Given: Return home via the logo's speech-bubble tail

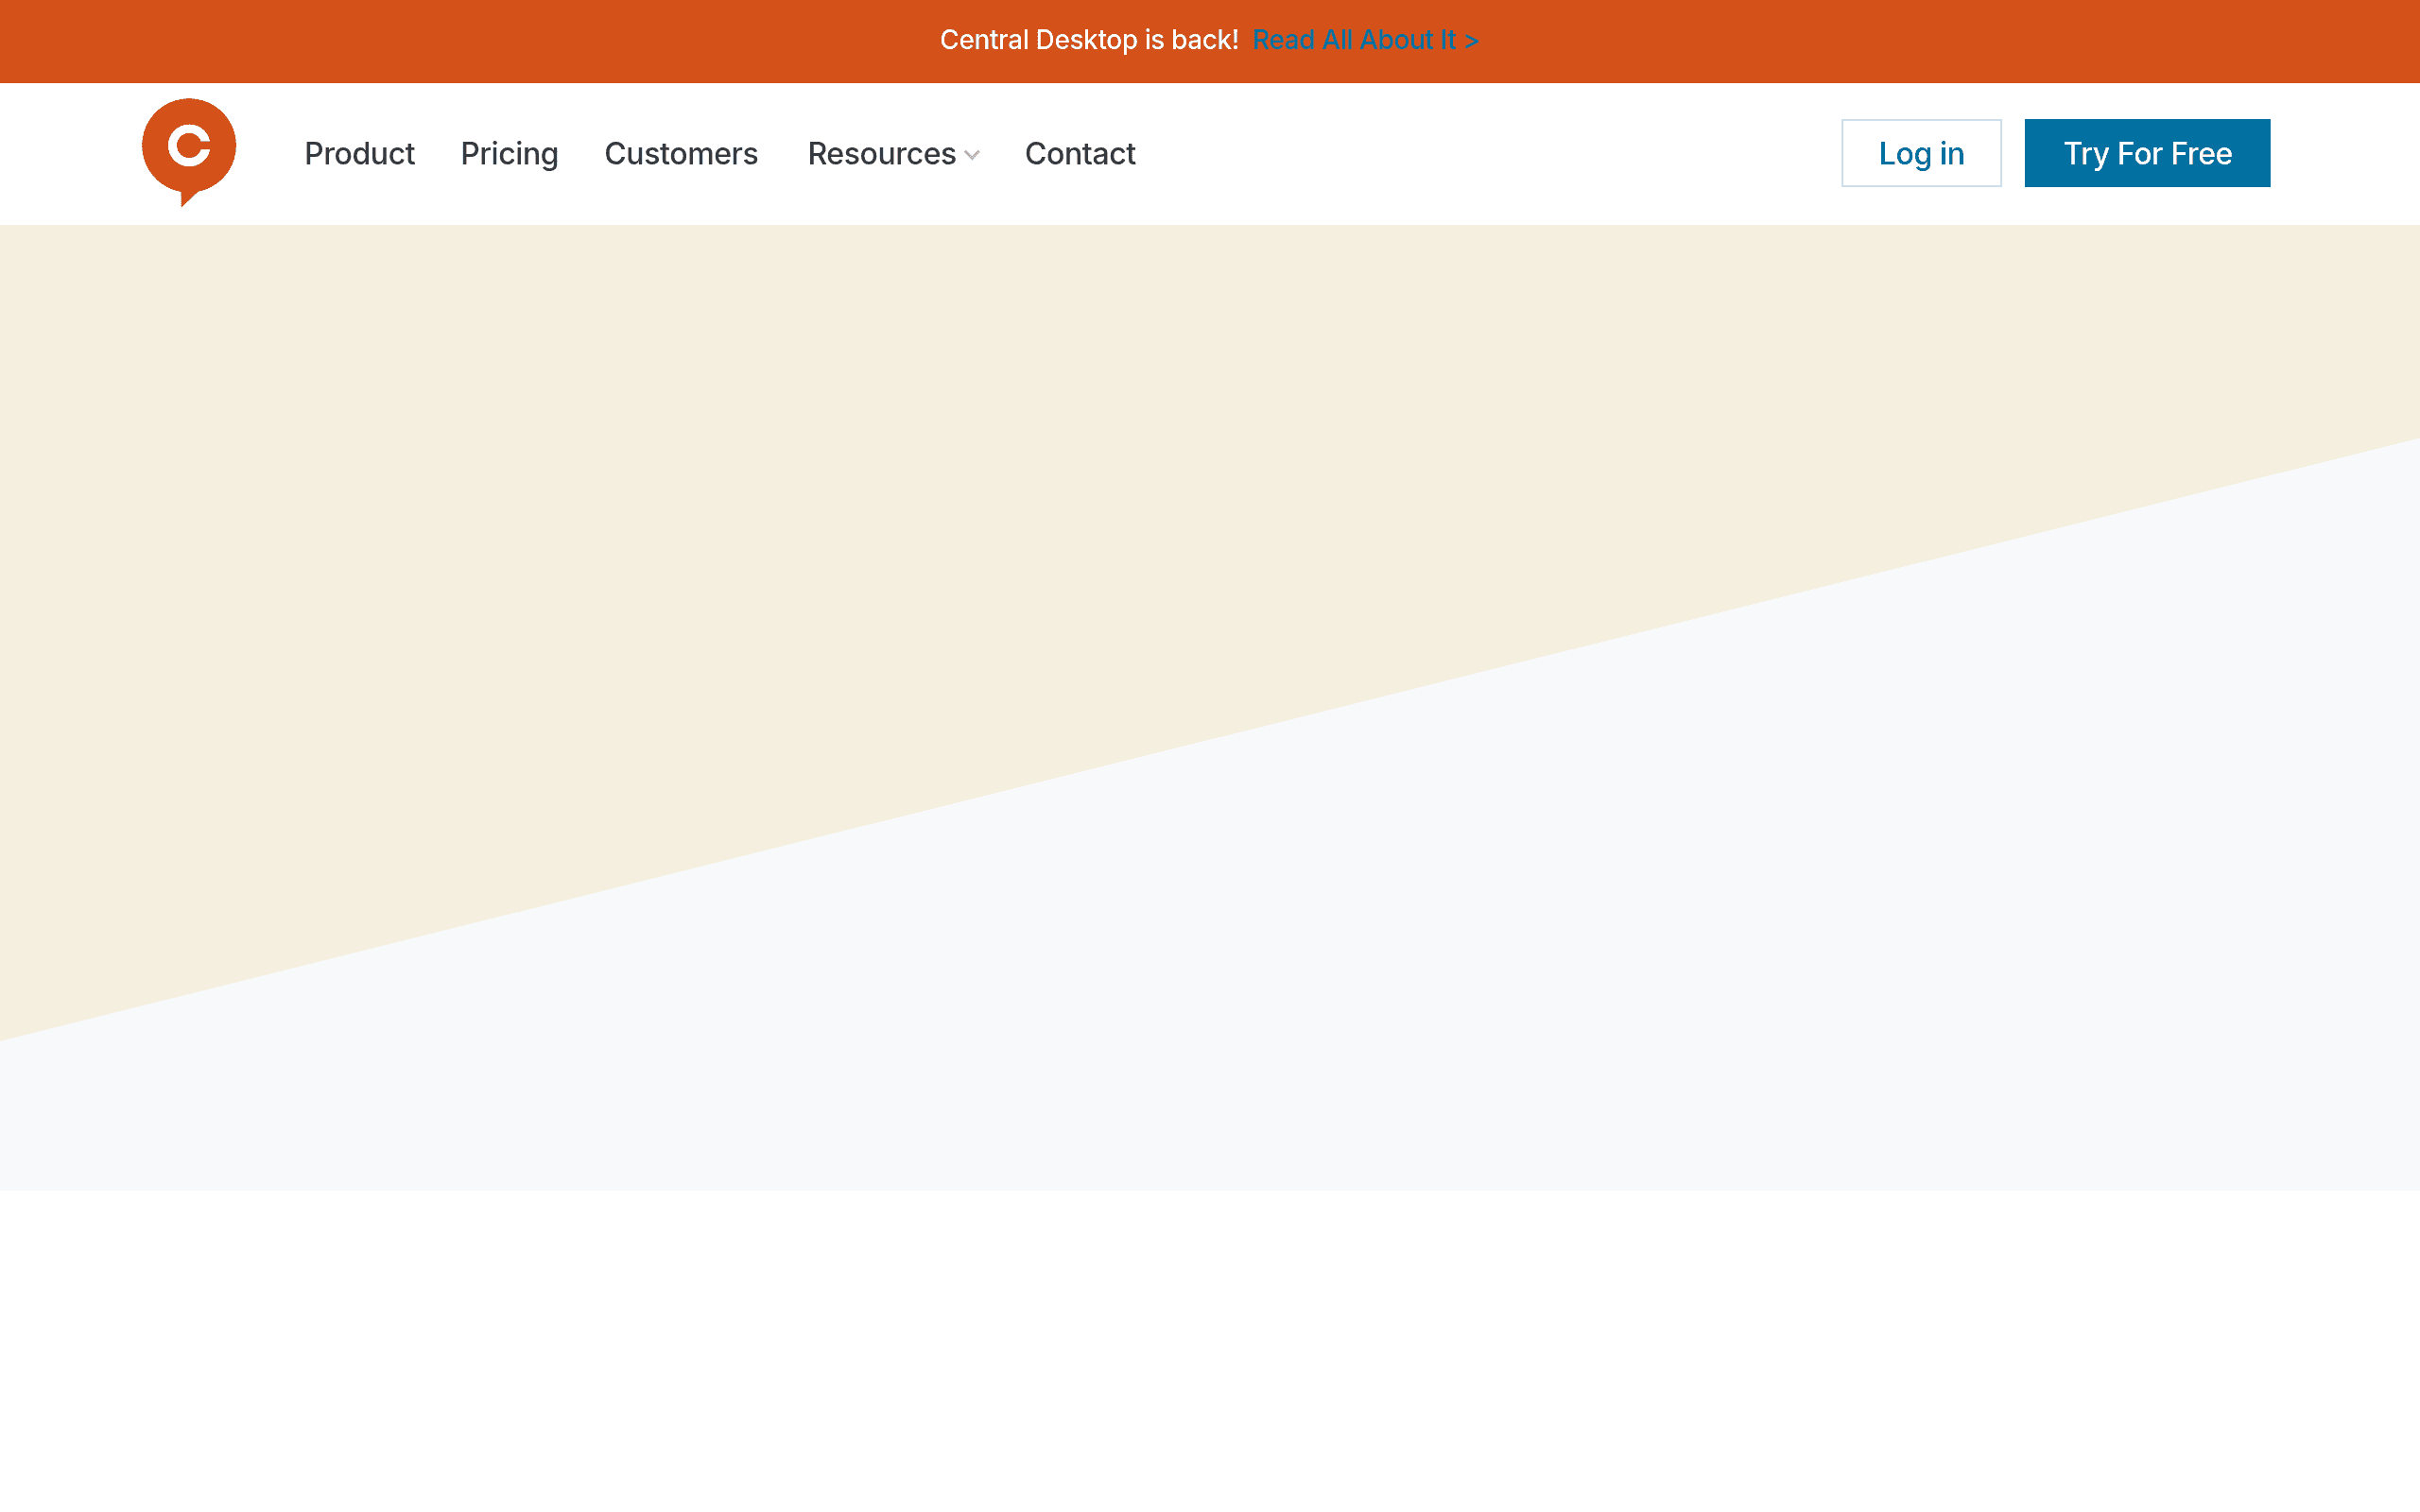Looking at the screenshot, I should (x=187, y=198).
